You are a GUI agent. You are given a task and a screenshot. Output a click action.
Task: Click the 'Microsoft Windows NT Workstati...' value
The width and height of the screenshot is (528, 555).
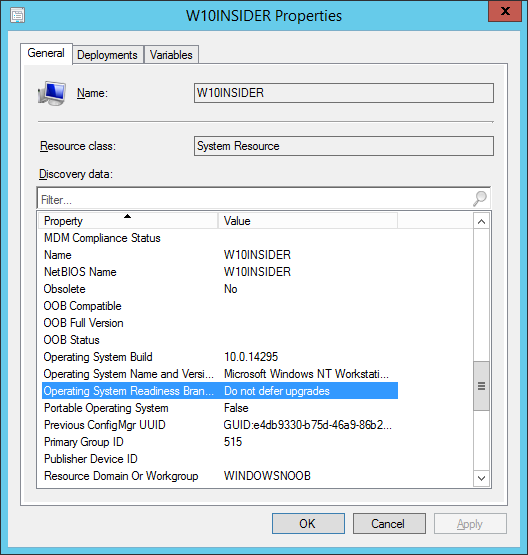click(306, 374)
